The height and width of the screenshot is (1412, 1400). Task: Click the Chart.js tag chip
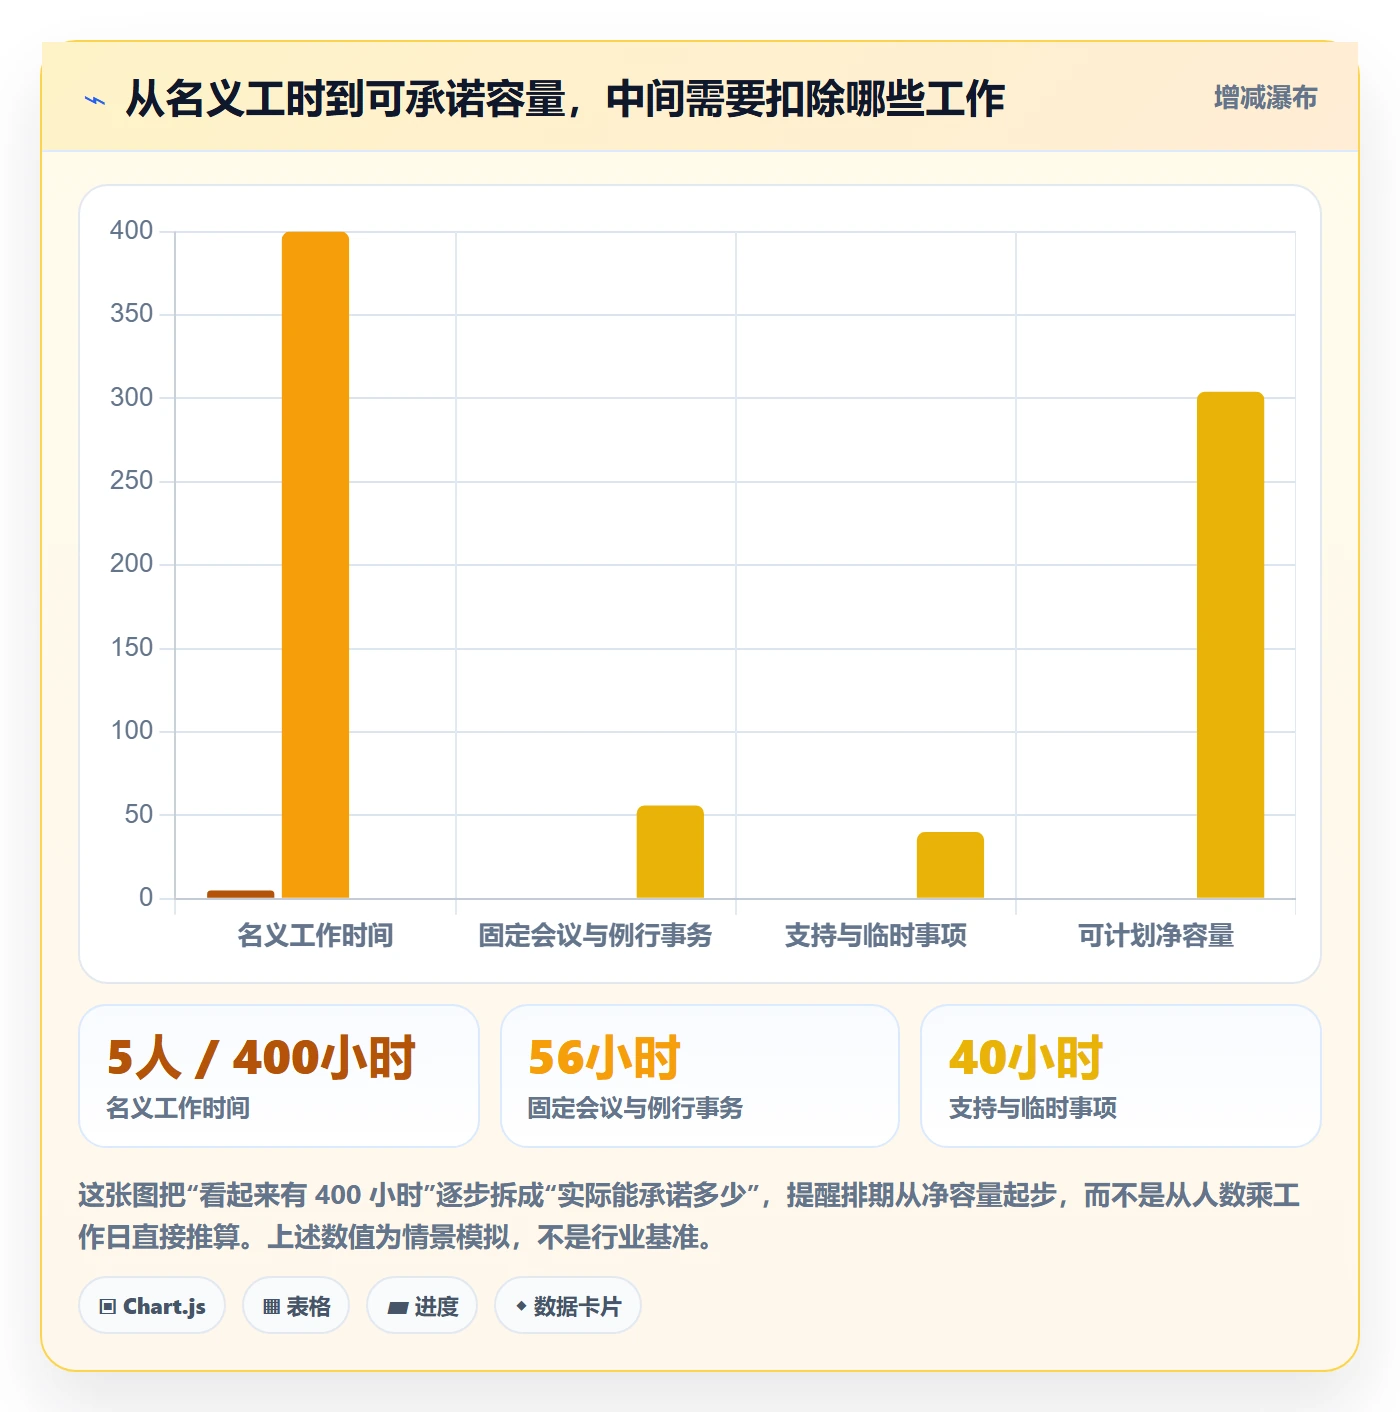coord(152,1305)
